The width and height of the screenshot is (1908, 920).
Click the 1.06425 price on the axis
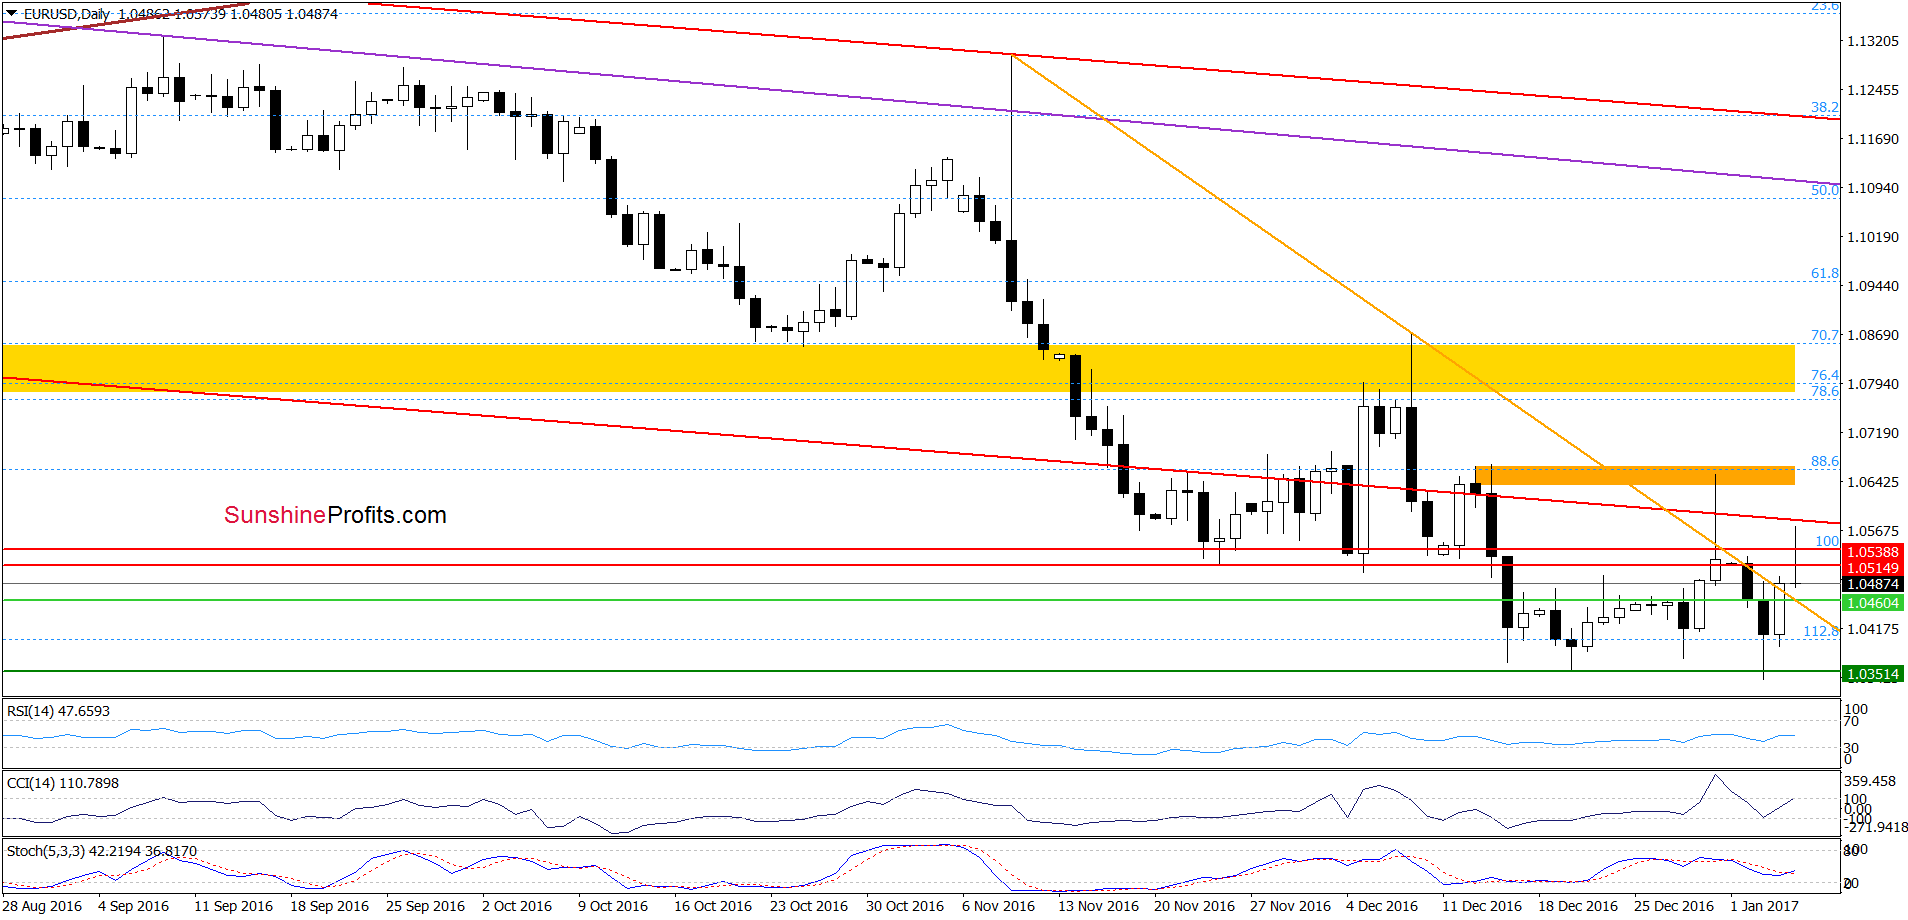(x=1872, y=482)
